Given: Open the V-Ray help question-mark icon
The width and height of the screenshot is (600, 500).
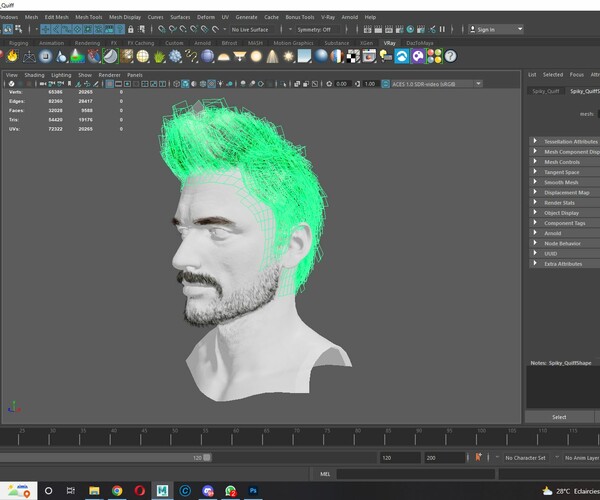Looking at the screenshot, I should pyautogui.click(x=450, y=56).
